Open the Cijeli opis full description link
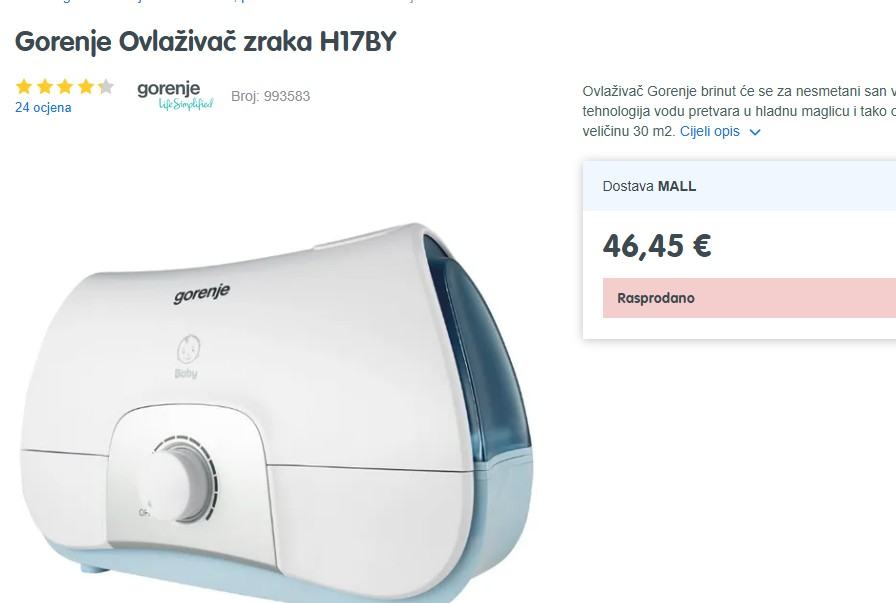Screen dimensions: 896x603 tap(710, 131)
